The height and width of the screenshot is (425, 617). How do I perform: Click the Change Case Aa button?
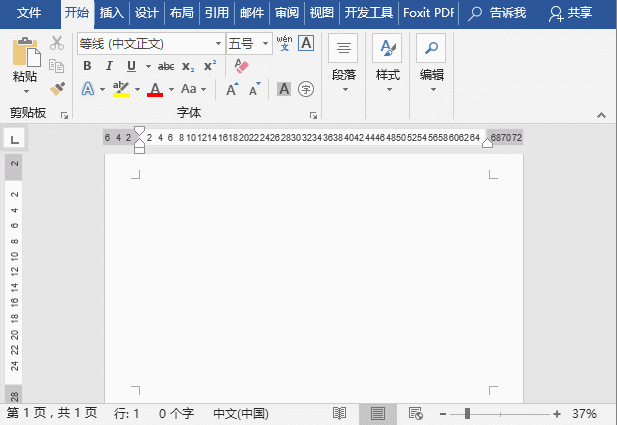click(189, 89)
